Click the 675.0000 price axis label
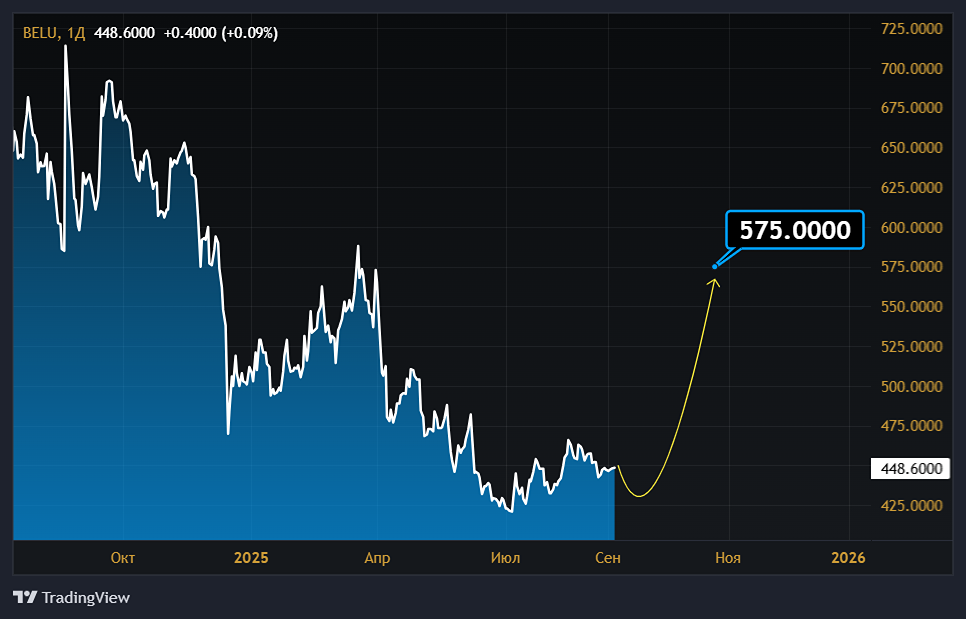 pyautogui.click(x=912, y=108)
